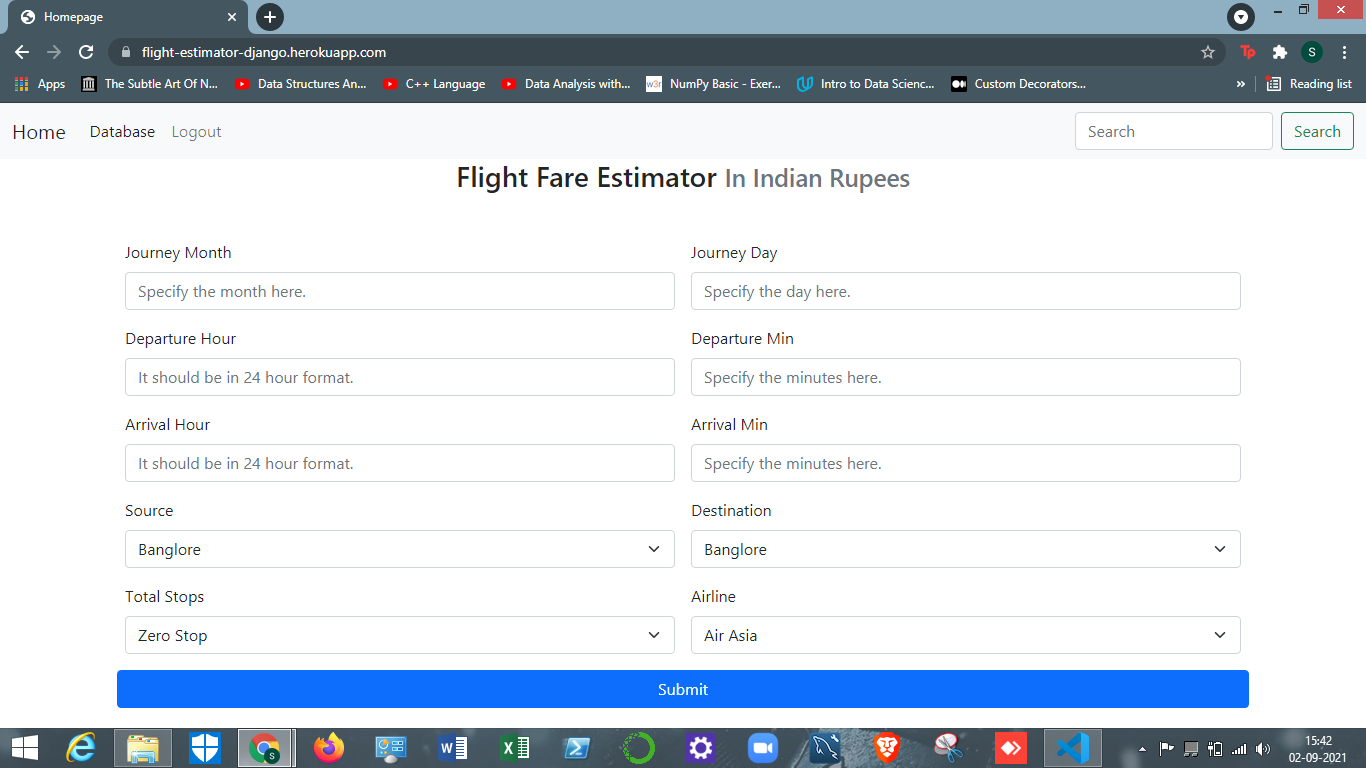Open Microsoft Word from the taskbar
Viewport: 1366px width, 768px height.
click(x=453, y=747)
